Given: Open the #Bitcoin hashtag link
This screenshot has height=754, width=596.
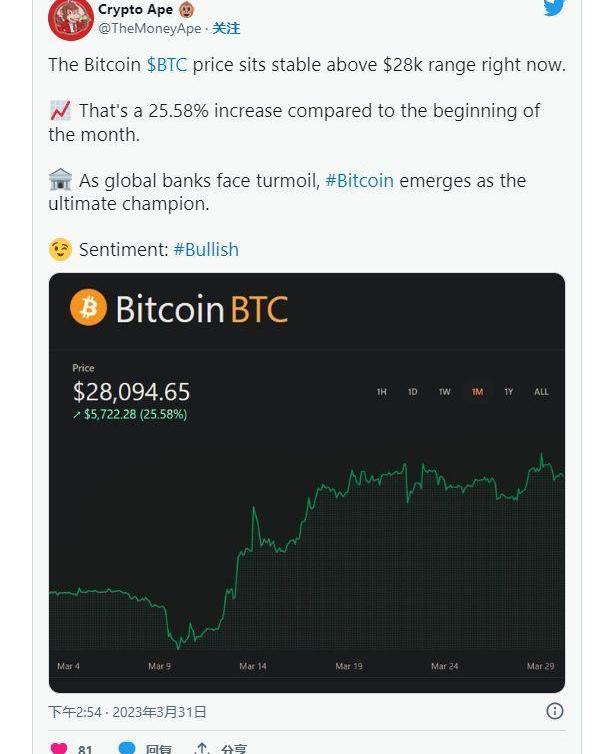Looking at the screenshot, I should (x=359, y=181).
